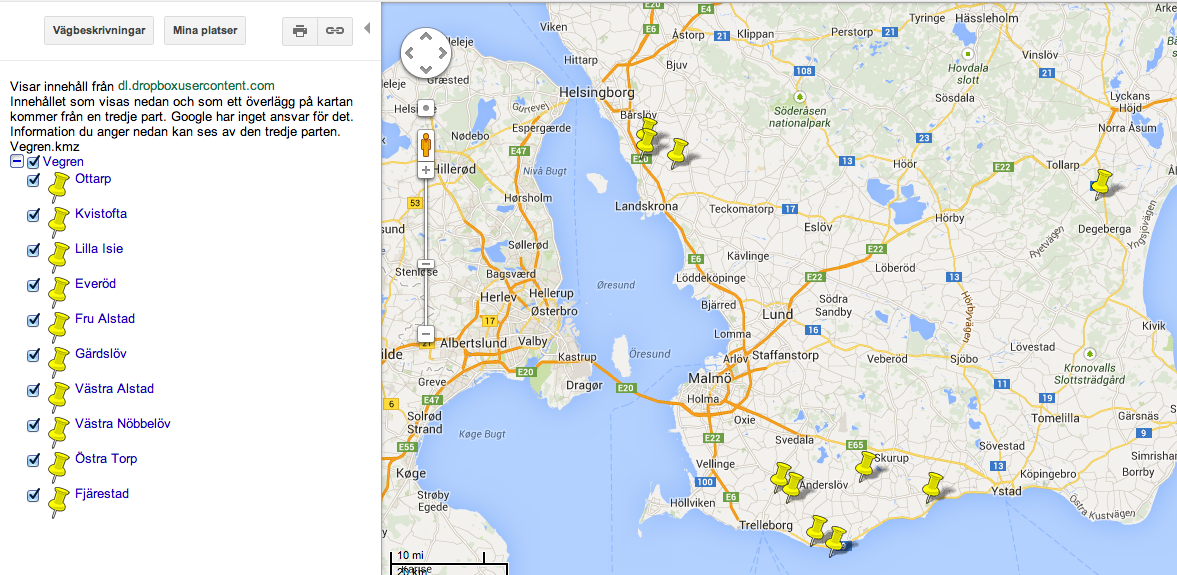The width and height of the screenshot is (1177, 575).
Task: Uncheck the Everöd checkbox
Action: [x=33, y=284]
